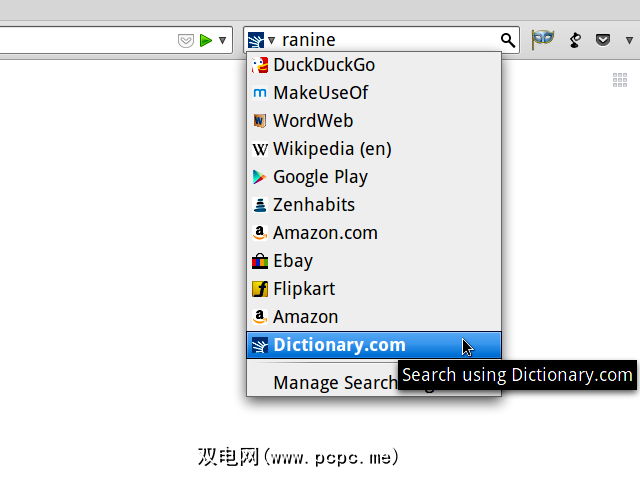Pick Wikipedia (en) search engine
640x480 pixels.
pos(374,149)
